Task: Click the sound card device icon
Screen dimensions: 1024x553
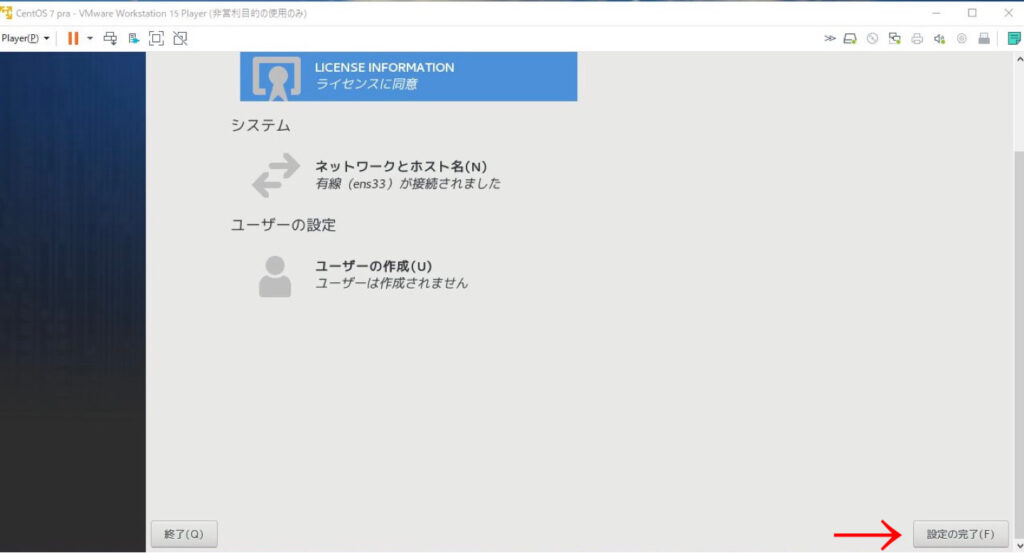Action: pos(939,39)
